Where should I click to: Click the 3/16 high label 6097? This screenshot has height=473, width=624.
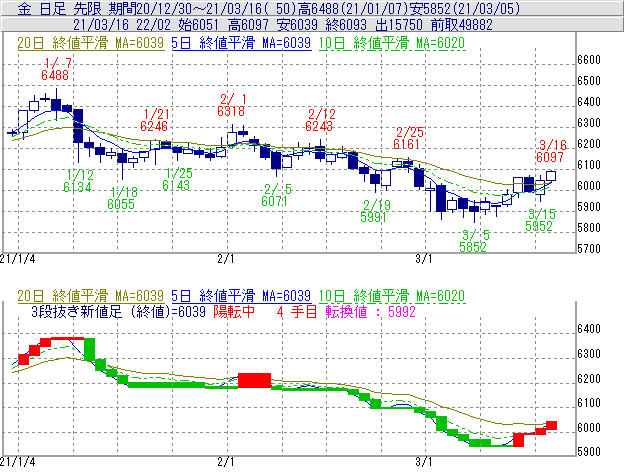click(x=551, y=157)
